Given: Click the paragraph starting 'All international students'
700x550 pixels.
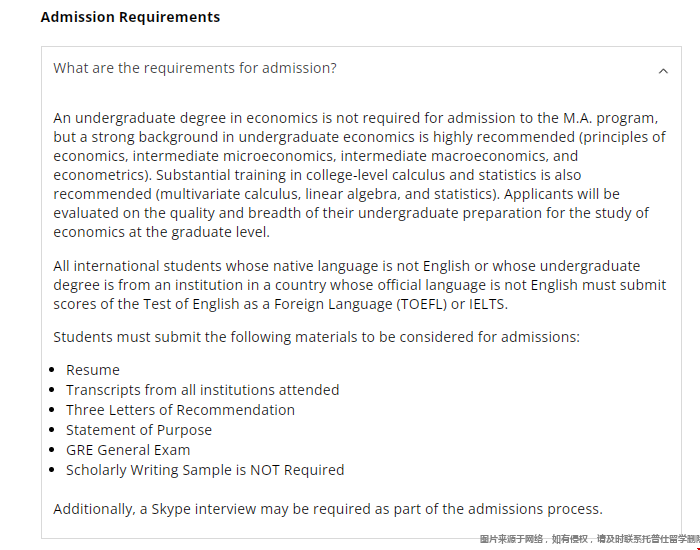Looking at the screenshot, I should point(355,285).
